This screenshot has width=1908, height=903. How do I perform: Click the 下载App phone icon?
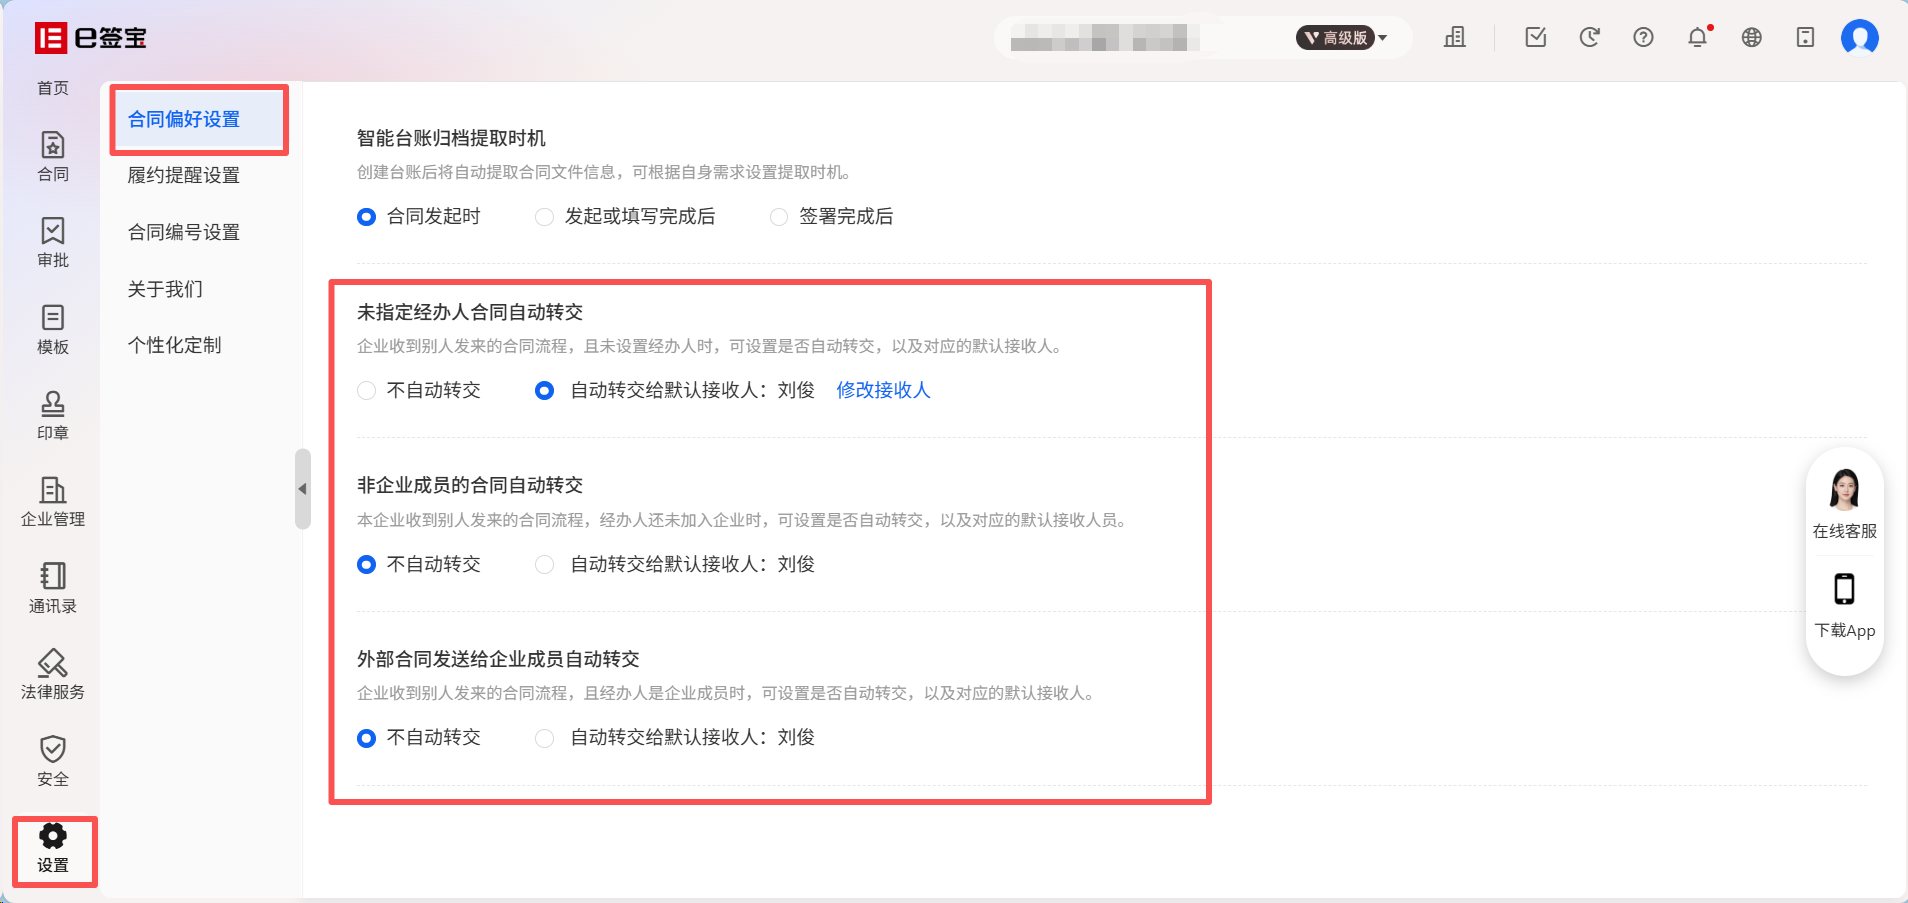pyautogui.click(x=1845, y=589)
